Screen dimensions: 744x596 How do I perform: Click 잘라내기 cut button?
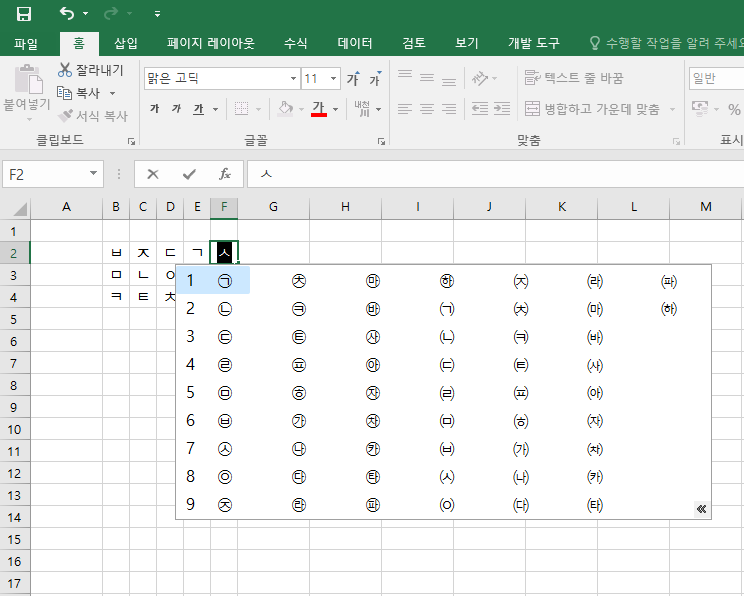click(91, 70)
